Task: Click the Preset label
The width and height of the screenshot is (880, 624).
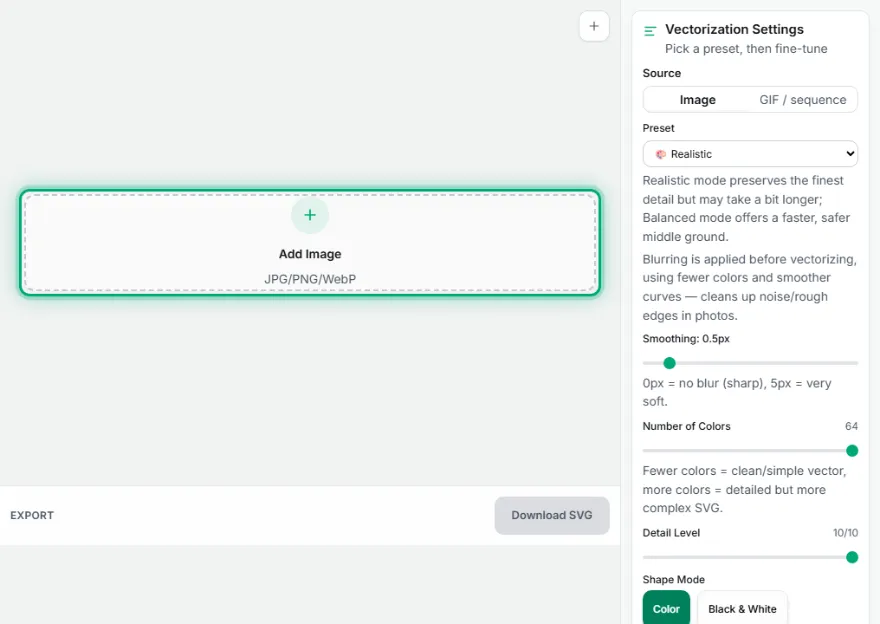Action: [x=658, y=128]
